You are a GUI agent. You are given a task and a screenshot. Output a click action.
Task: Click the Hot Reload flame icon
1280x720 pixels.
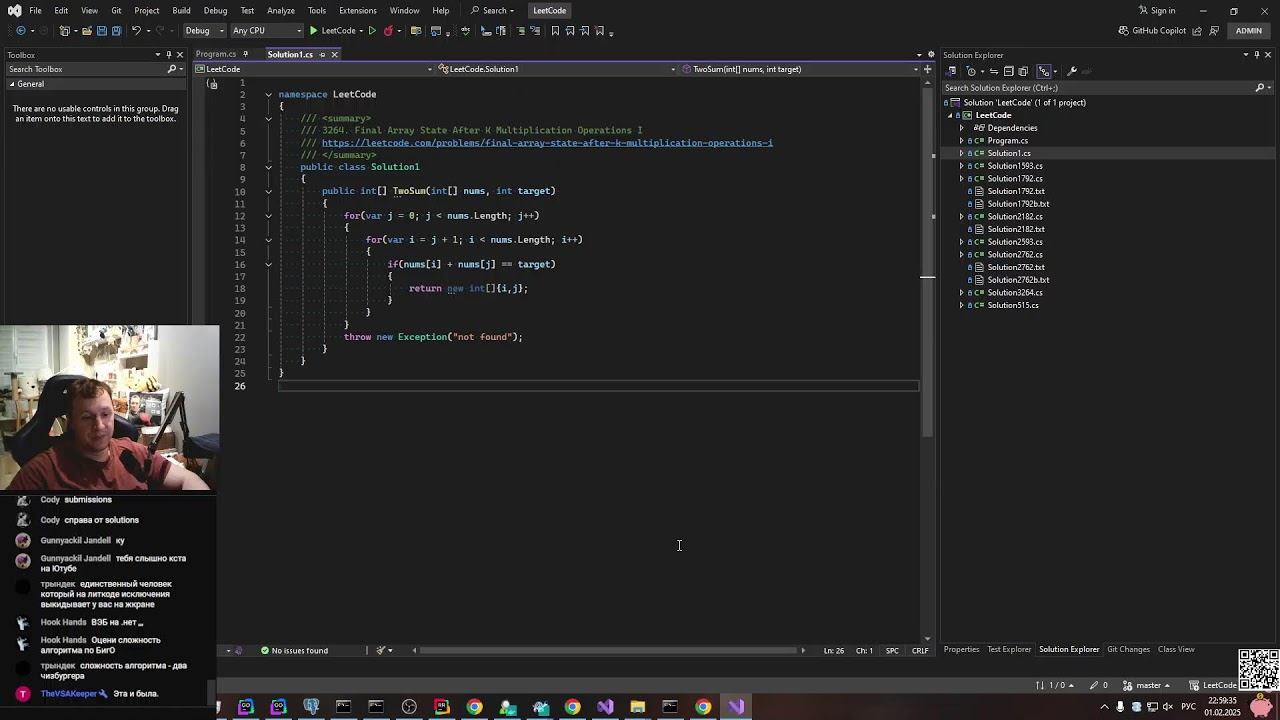click(388, 31)
